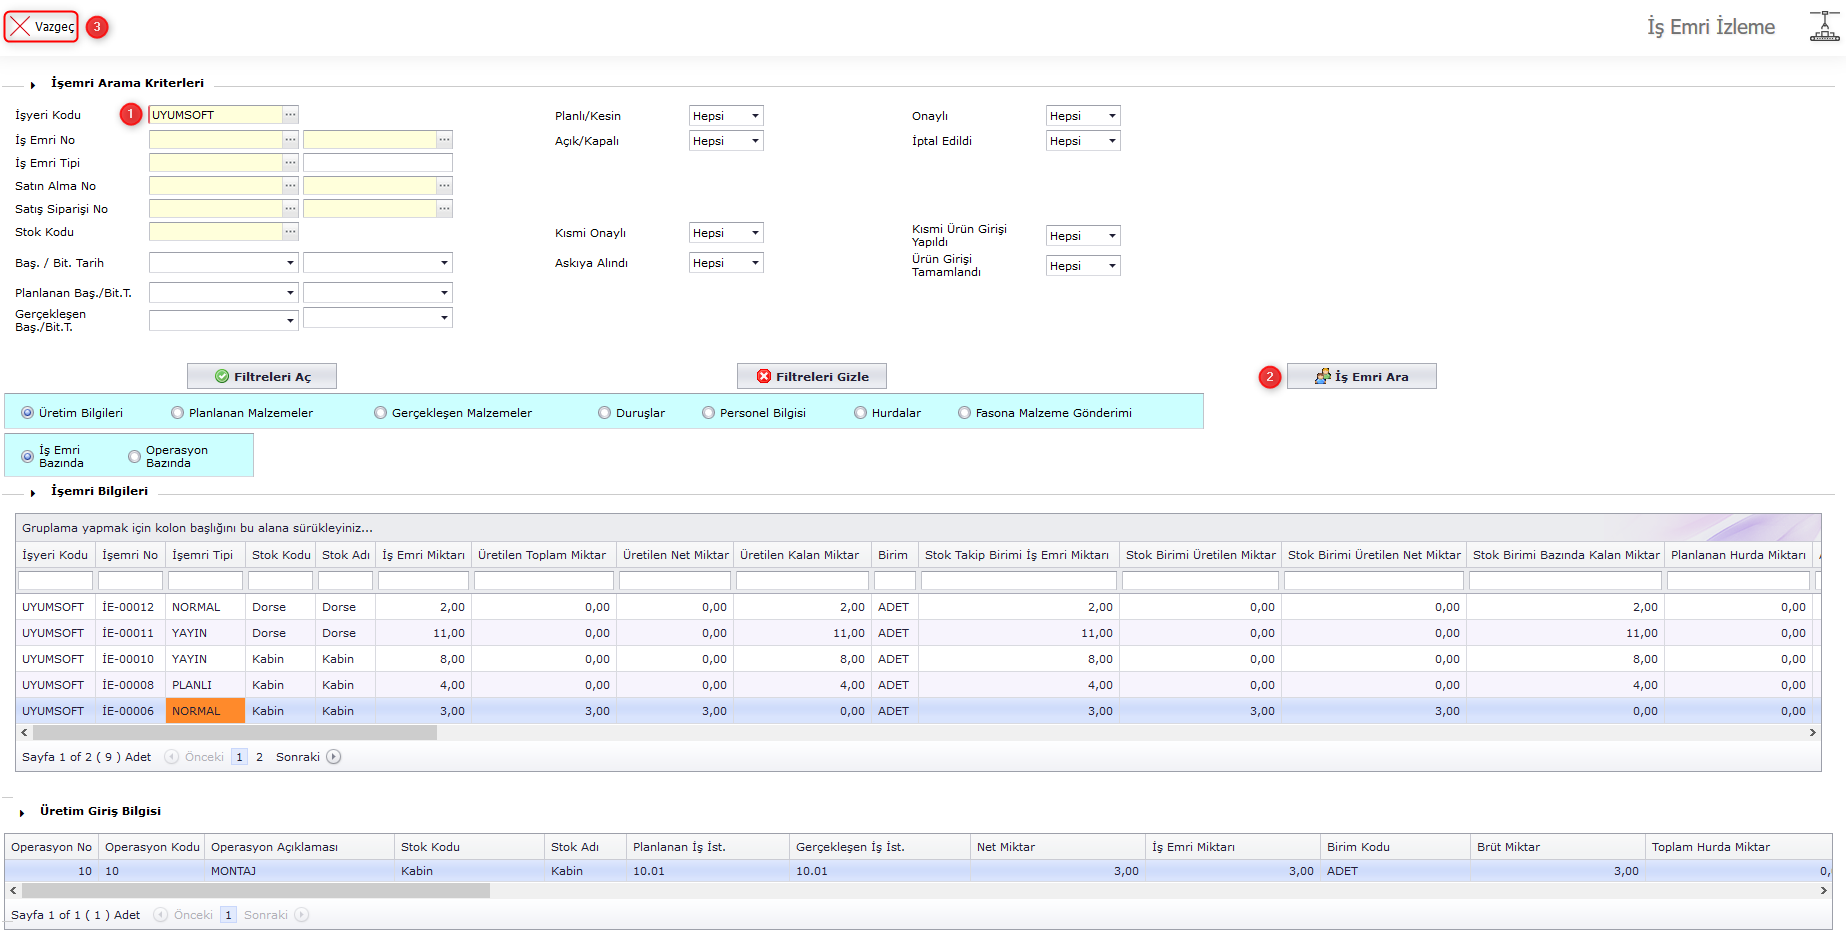This screenshot has height=936, width=1846.
Task: Click the Stok Kodu column header in grid
Action: click(281, 555)
